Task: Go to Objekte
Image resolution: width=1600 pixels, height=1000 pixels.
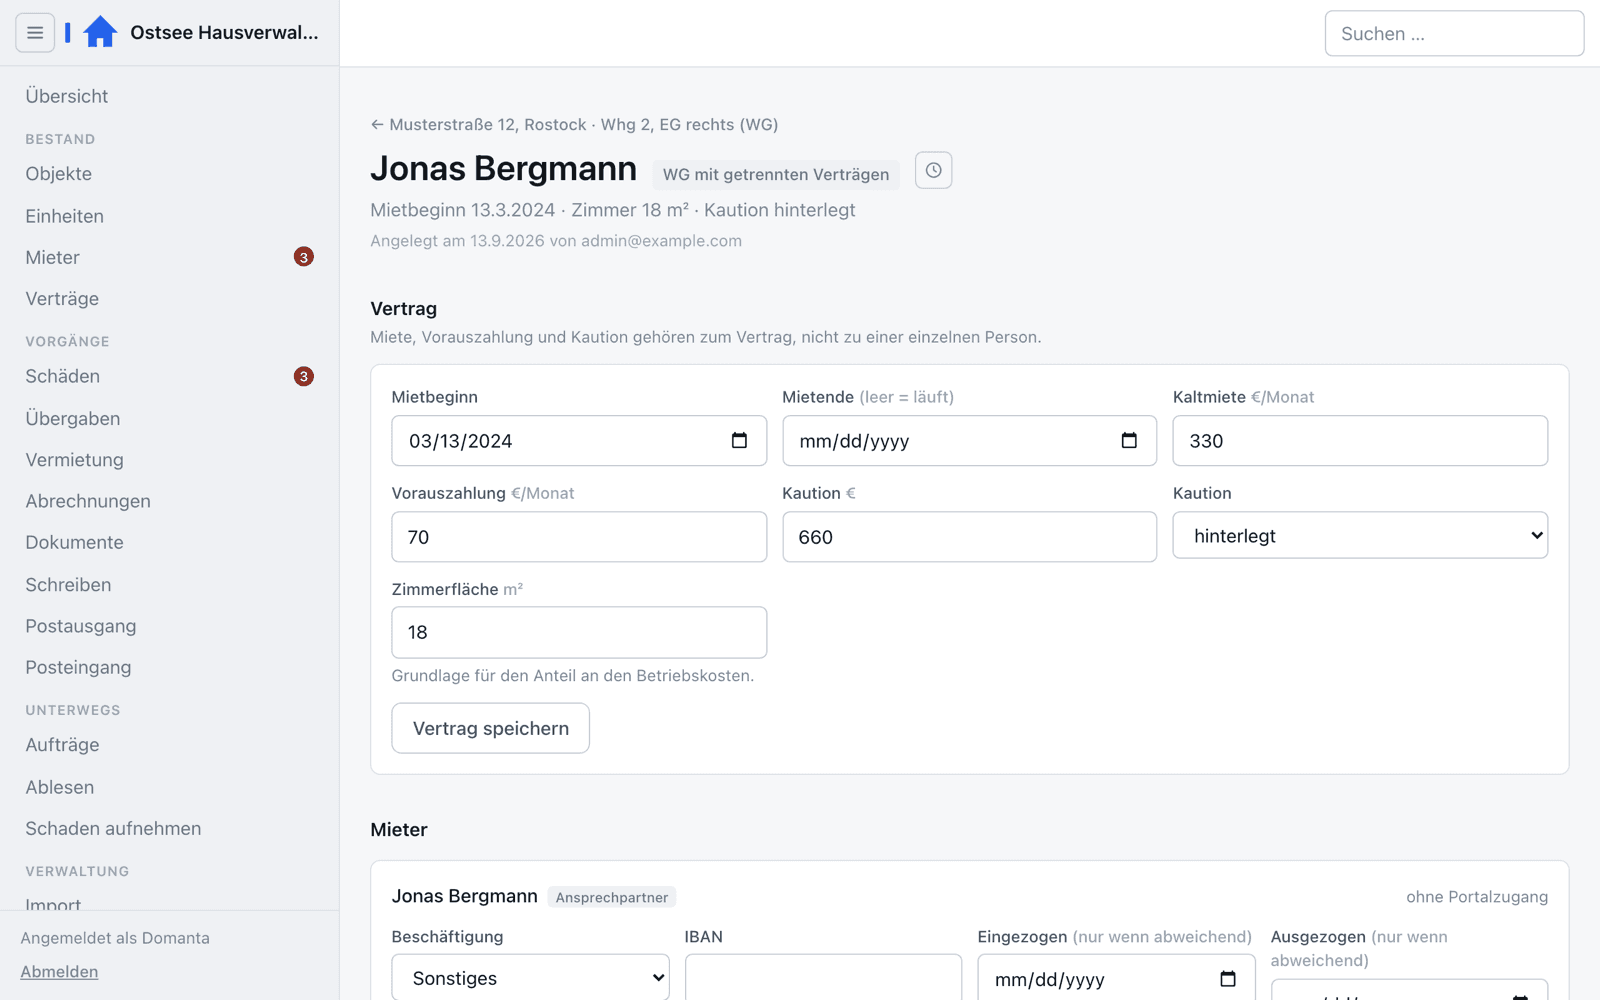Action: coord(59,174)
